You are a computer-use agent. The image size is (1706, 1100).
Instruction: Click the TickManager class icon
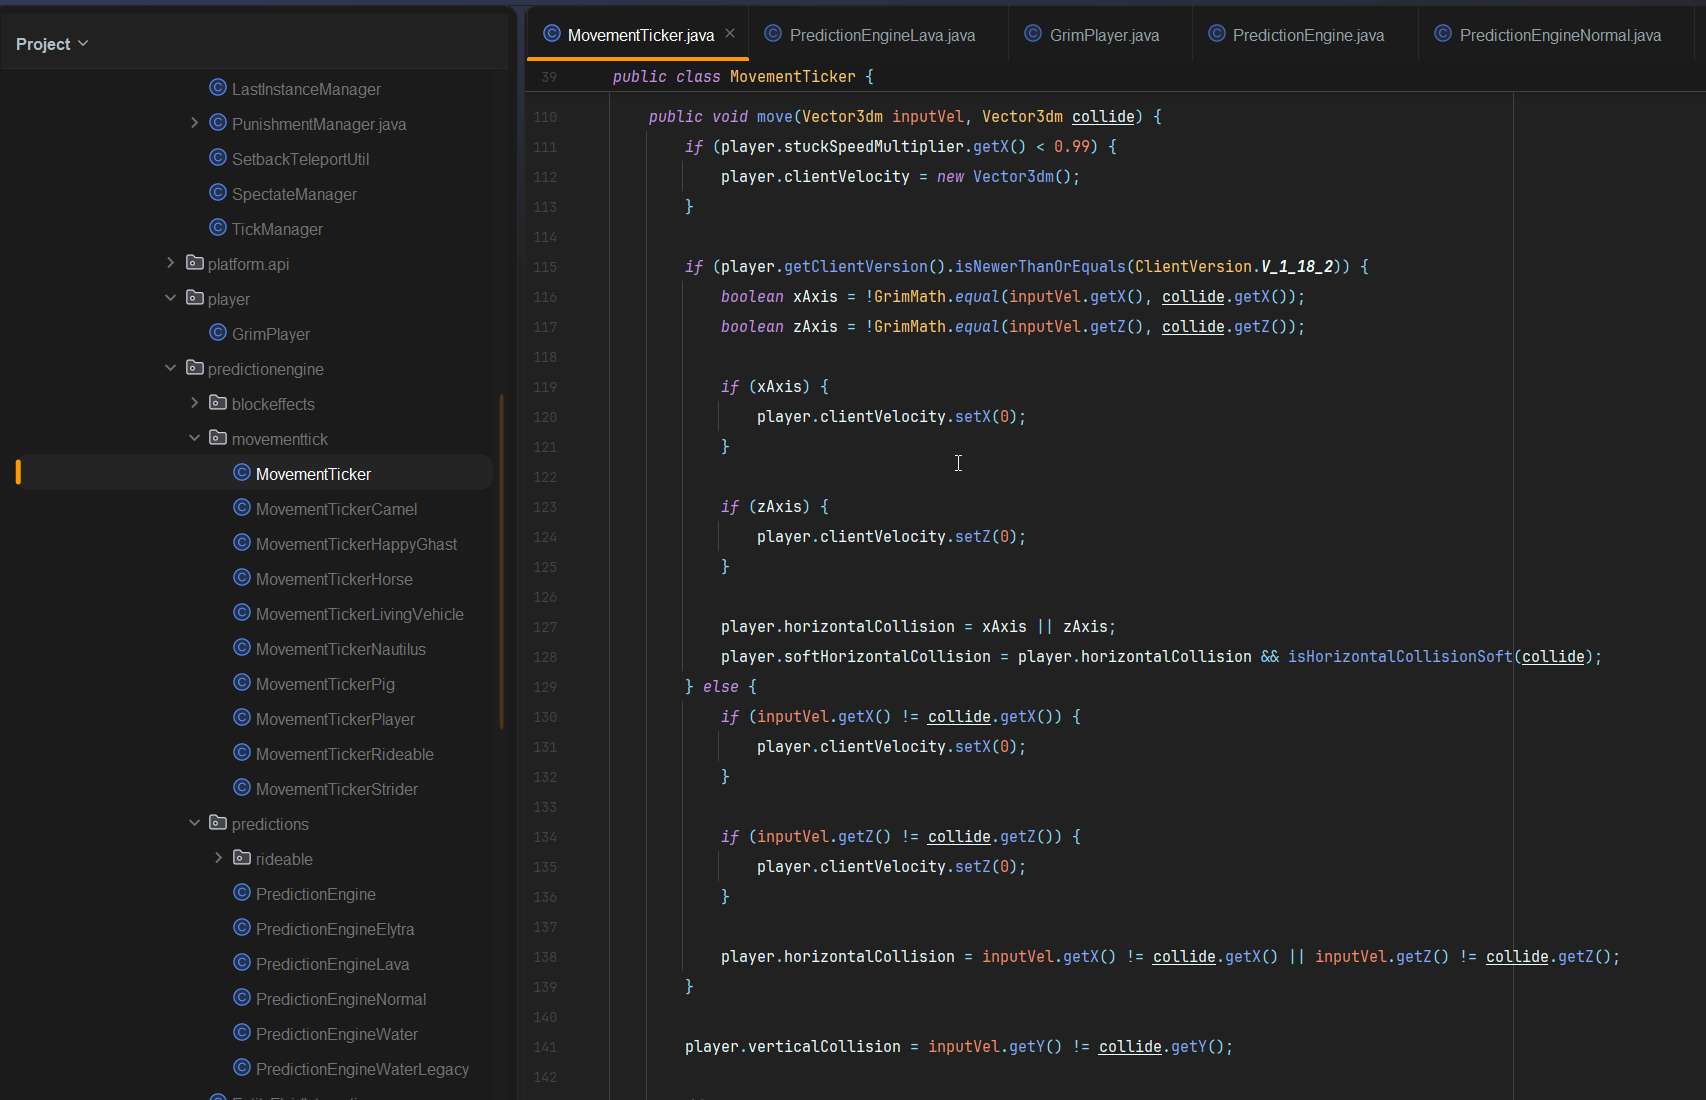218,228
